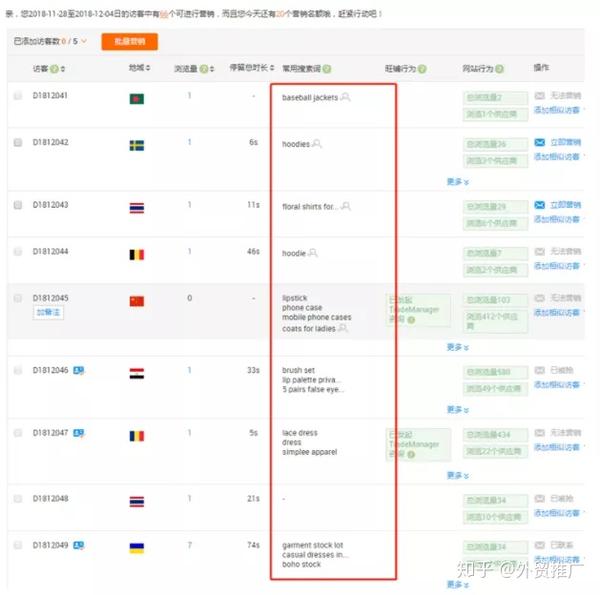Open help icon next to 访客 header
The image size is (600, 595).
click(54, 69)
